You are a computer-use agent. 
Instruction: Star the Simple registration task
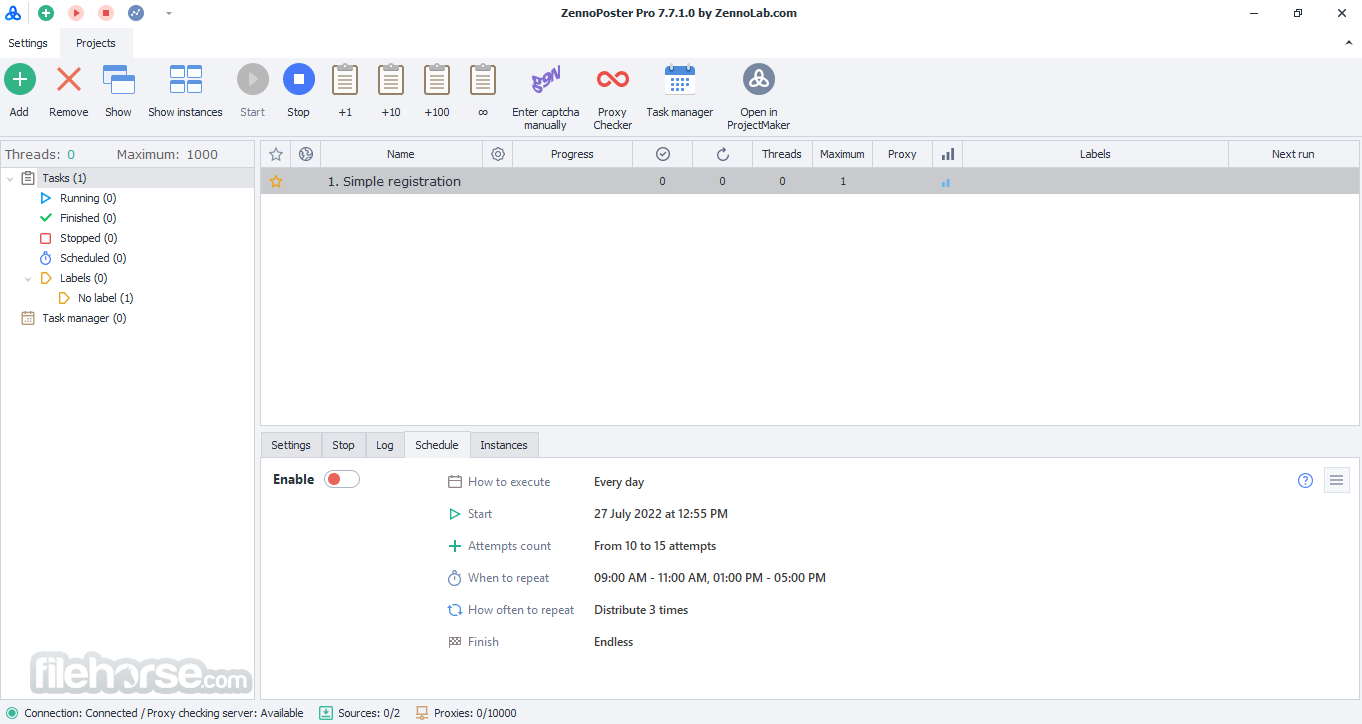point(276,182)
